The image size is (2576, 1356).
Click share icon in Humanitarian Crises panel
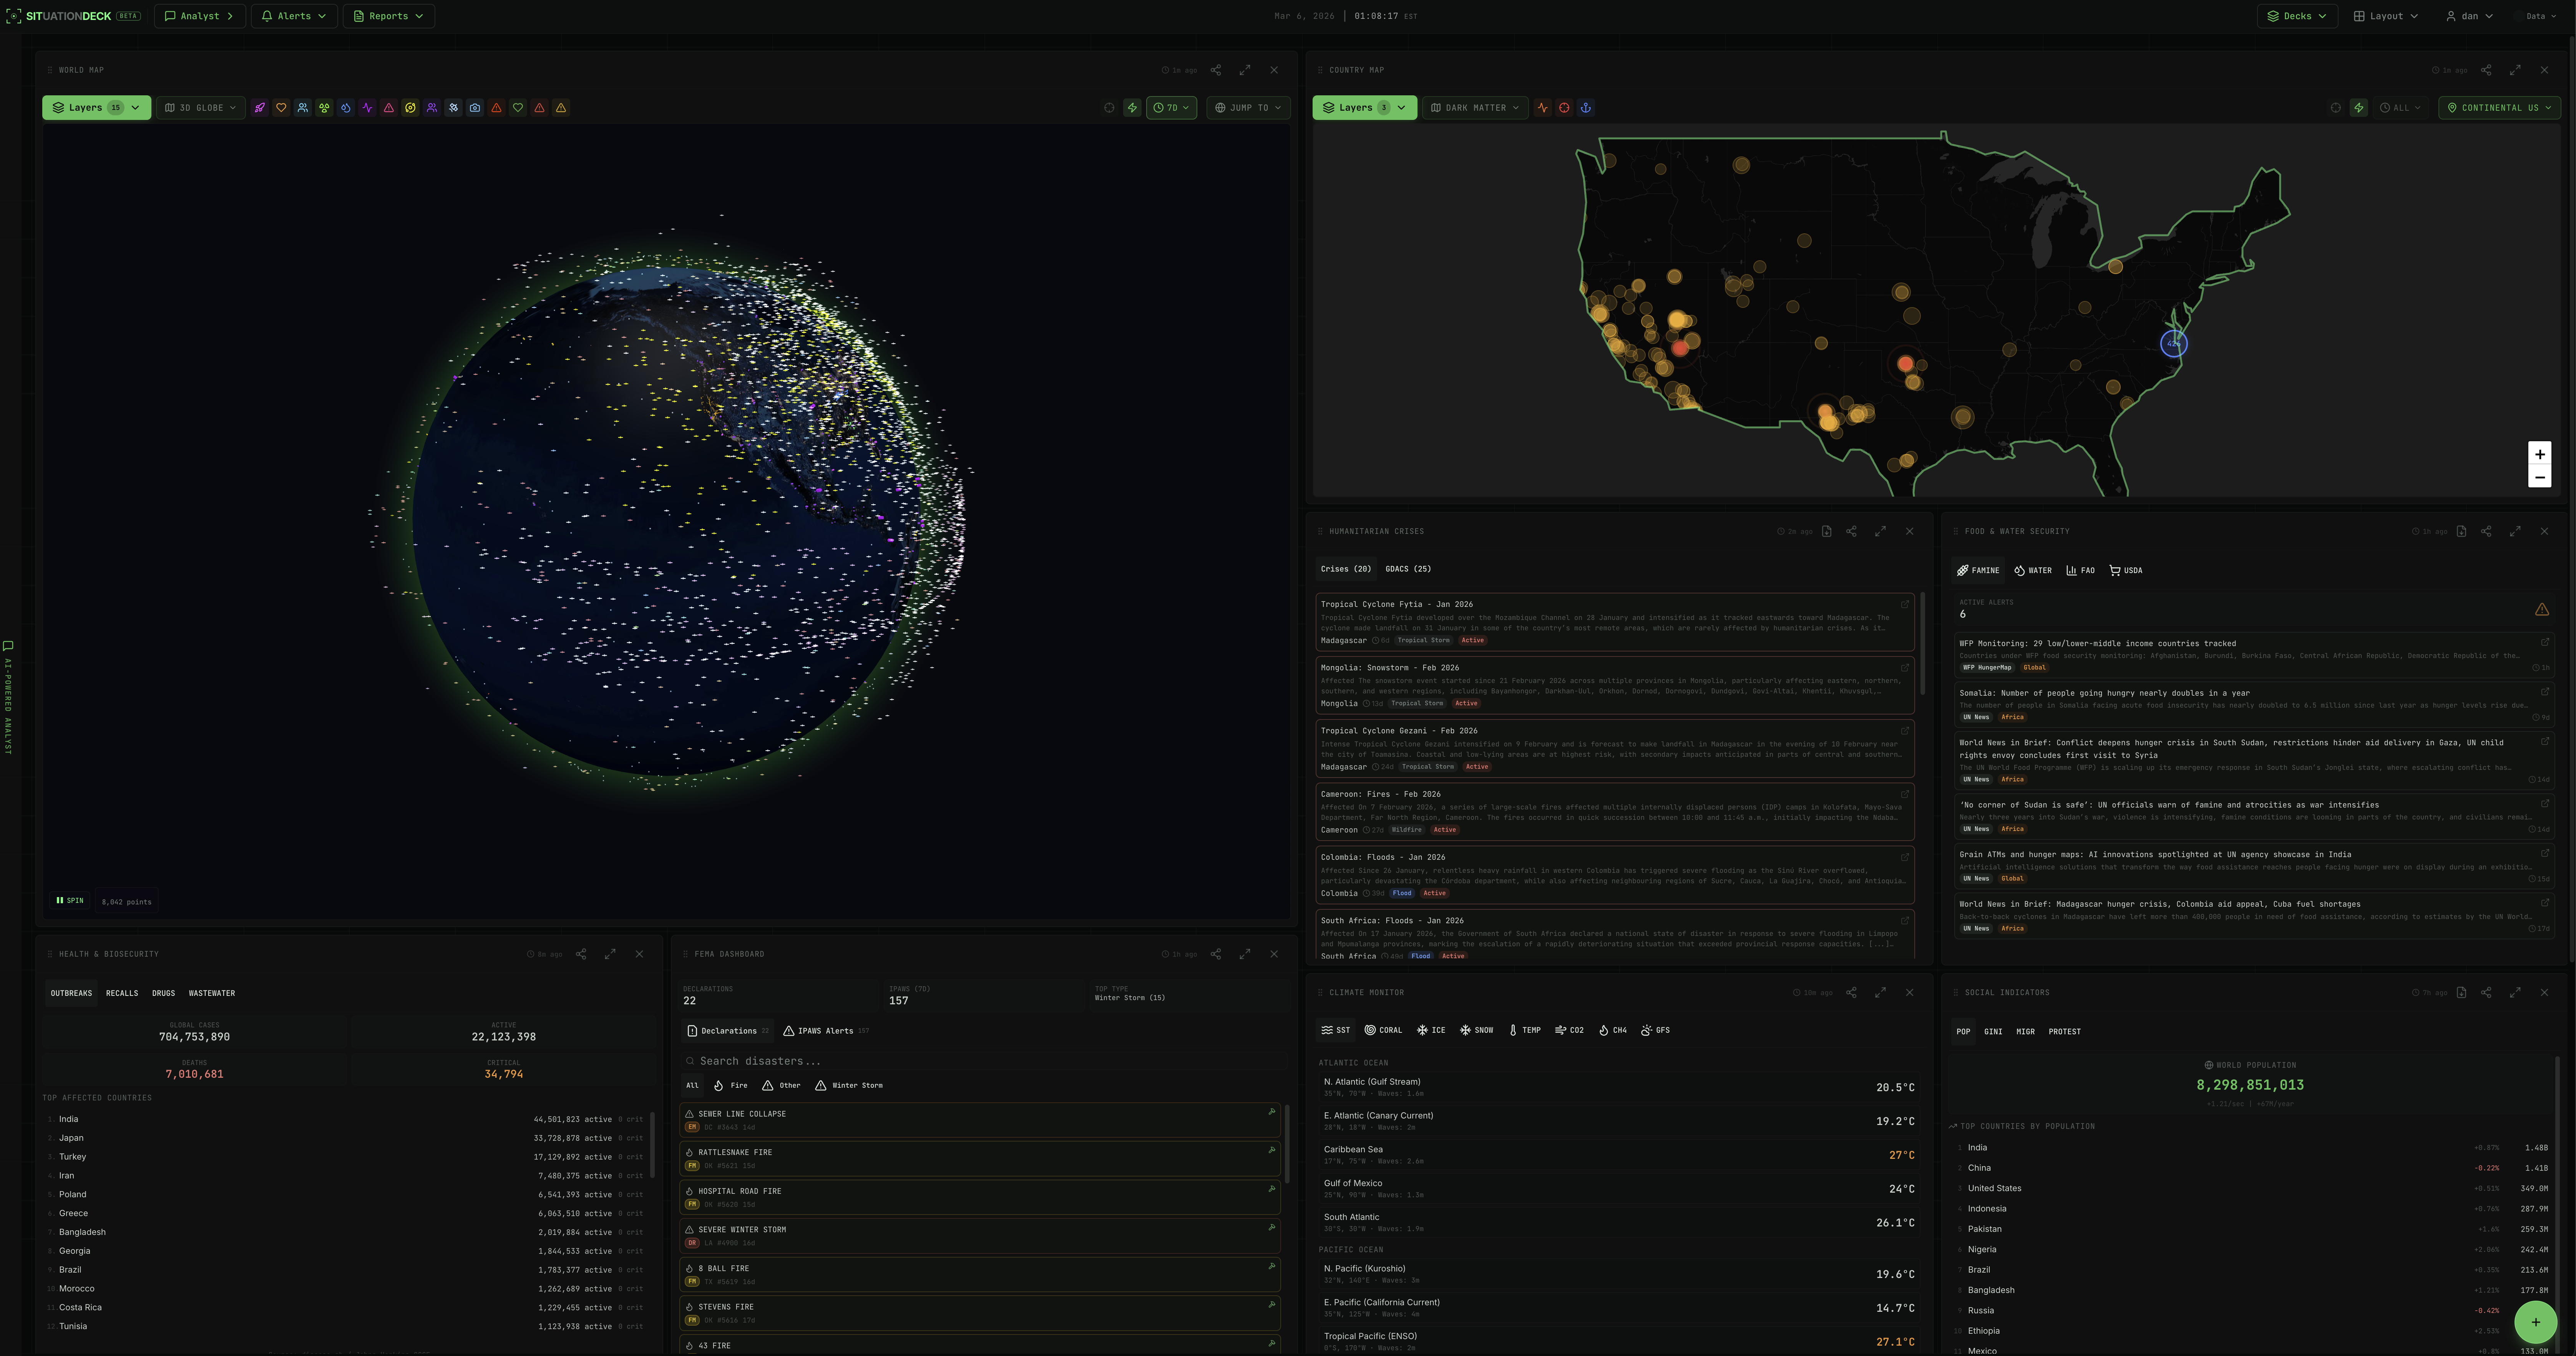1851,532
